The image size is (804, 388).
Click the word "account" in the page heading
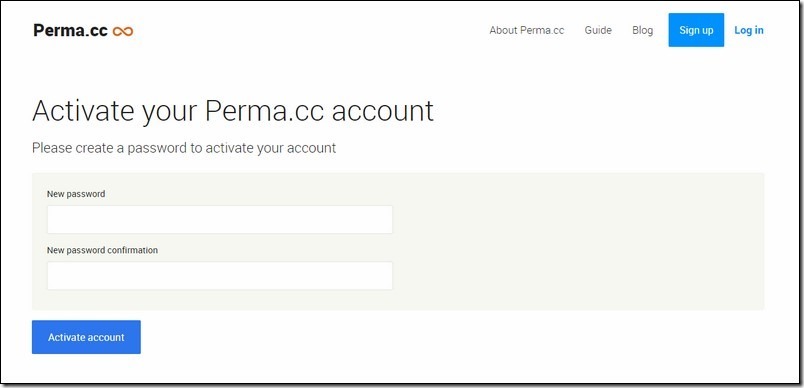click(383, 111)
